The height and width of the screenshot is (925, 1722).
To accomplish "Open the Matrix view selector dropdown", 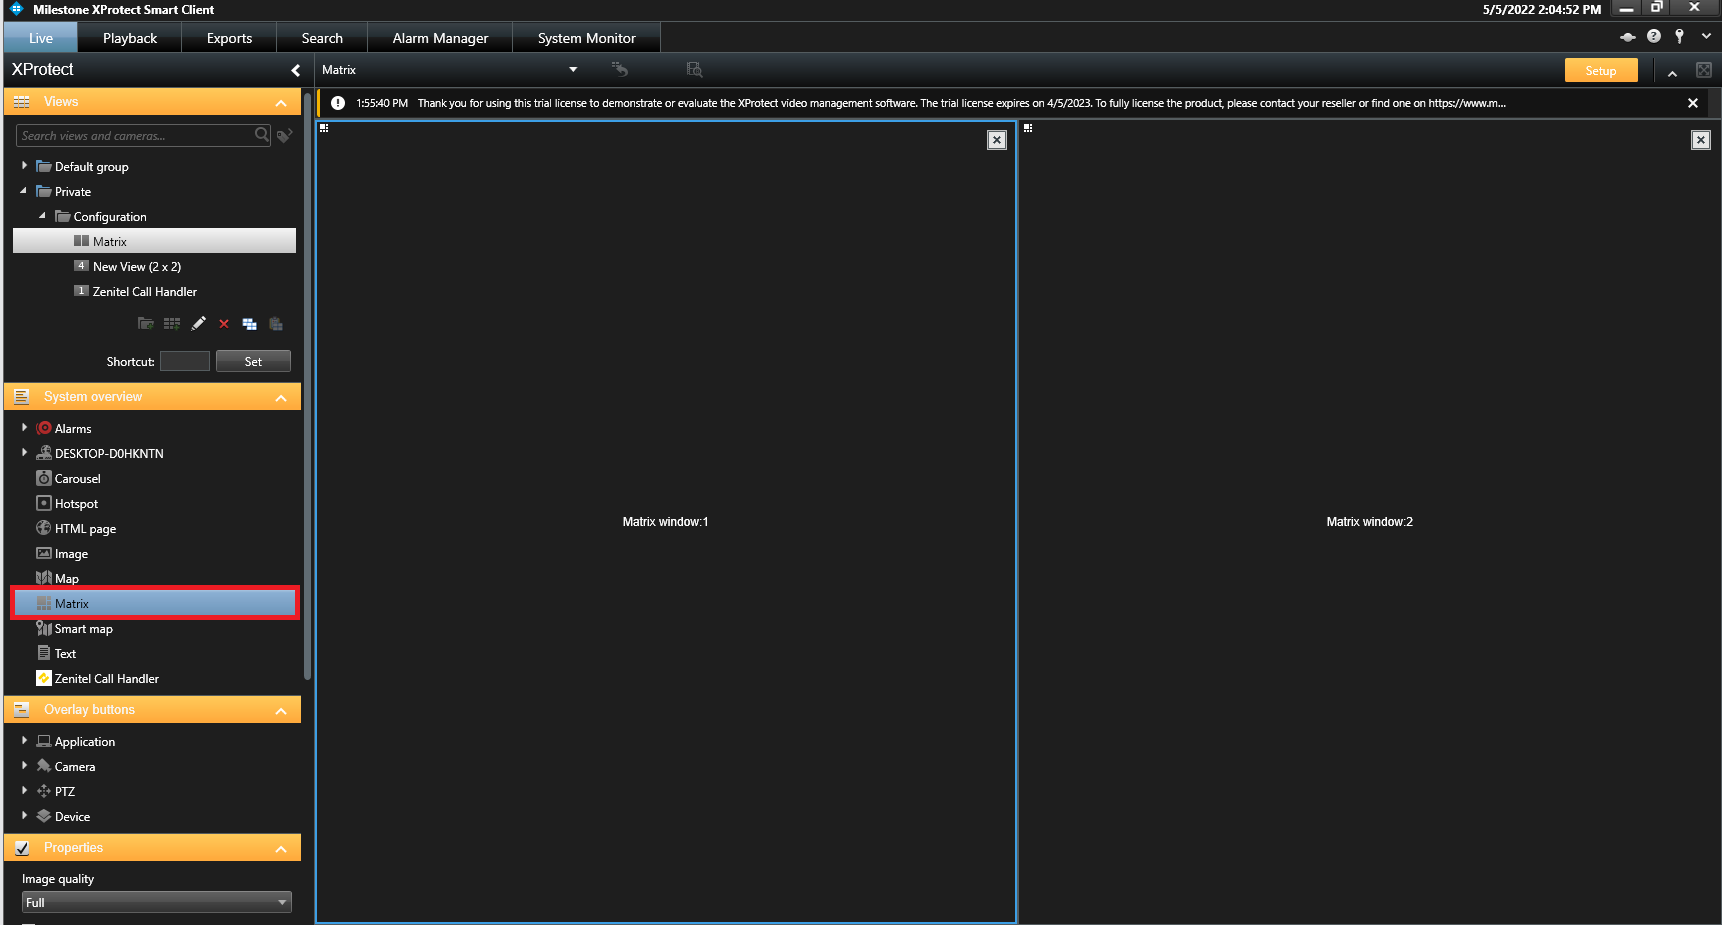I will pyautogui.click(x=573, y=70).
